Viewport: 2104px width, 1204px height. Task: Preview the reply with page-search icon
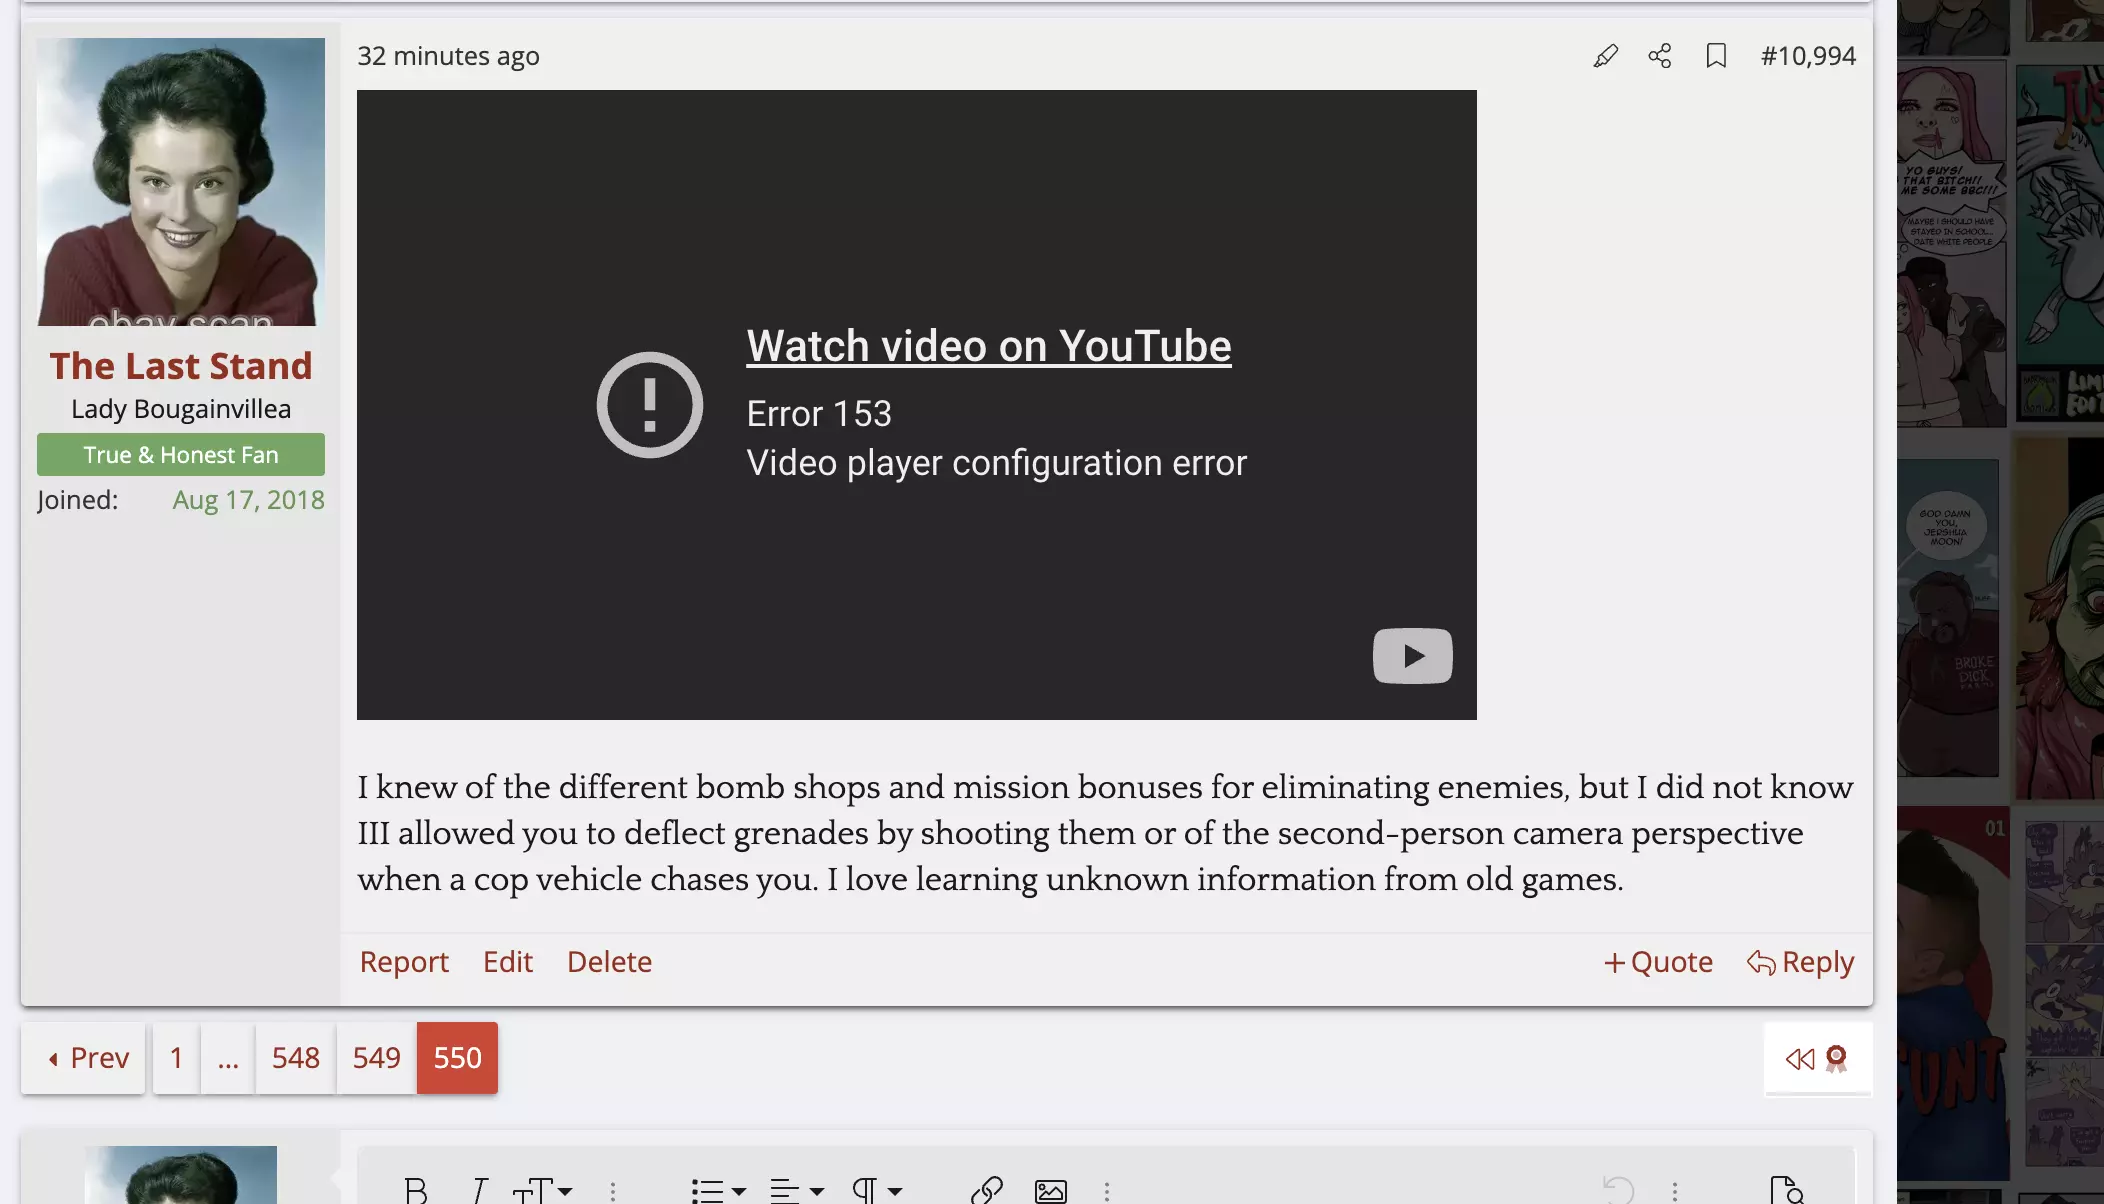click(x=1786, y=1191)
